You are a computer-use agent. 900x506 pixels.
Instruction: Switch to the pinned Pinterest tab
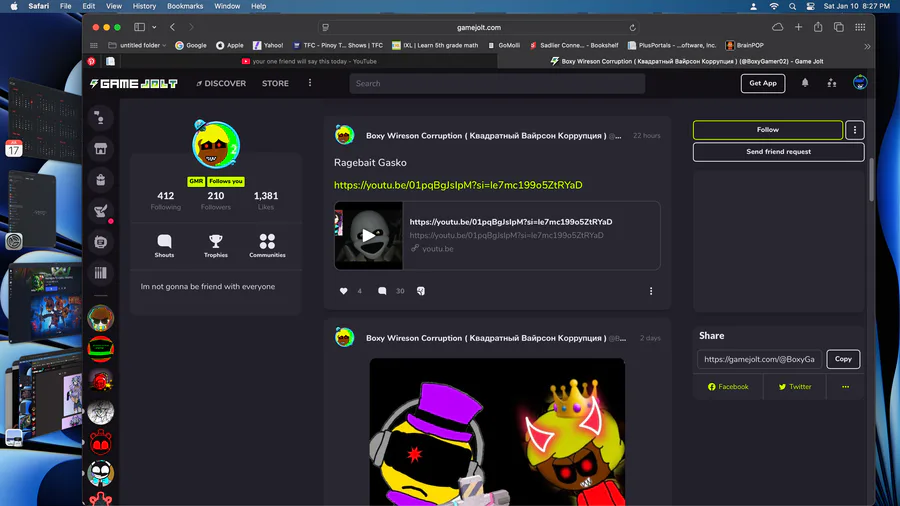coord(91,61)
